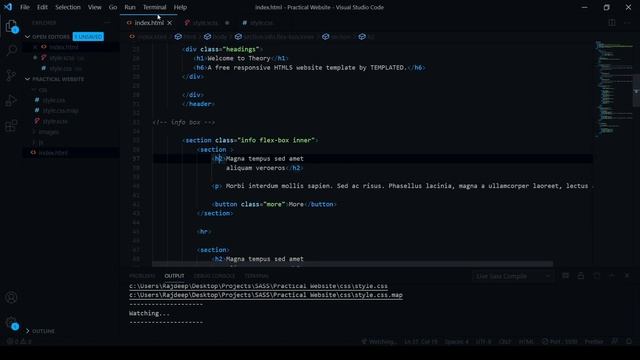Viewport: 640px width, 360px height.
Task: Open the style.css.map path link in output
Action: tap(266, 295)
